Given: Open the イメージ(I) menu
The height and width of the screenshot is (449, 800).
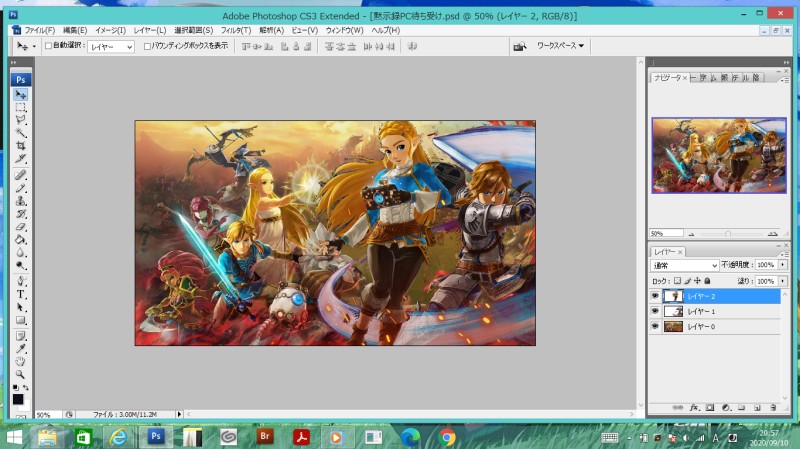Looking at the screenshot, I should (110, 31).
